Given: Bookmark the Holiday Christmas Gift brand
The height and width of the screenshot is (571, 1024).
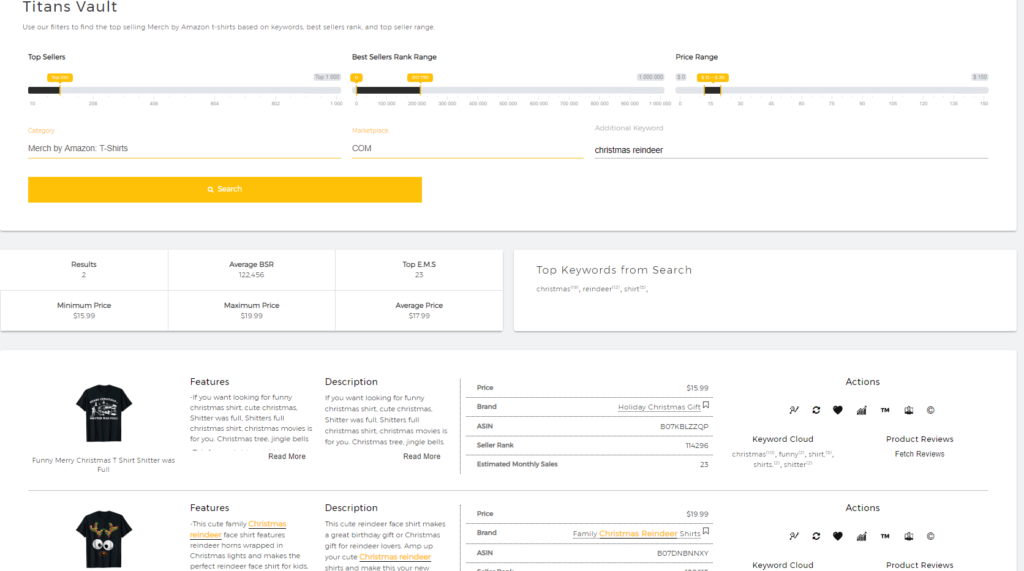Looking at the screenshot, I should pyautogui.click(x=706, y=406).
